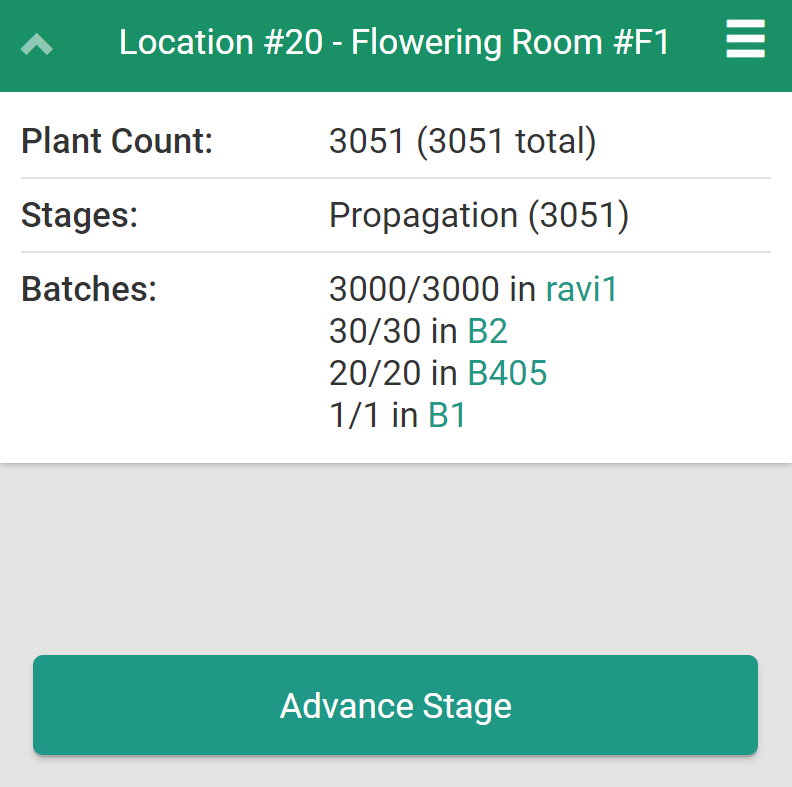Image resolution: width=792 pixels, height=787 pixels.
Task: Open the ravi1 batch link
Action: [582, 289]
